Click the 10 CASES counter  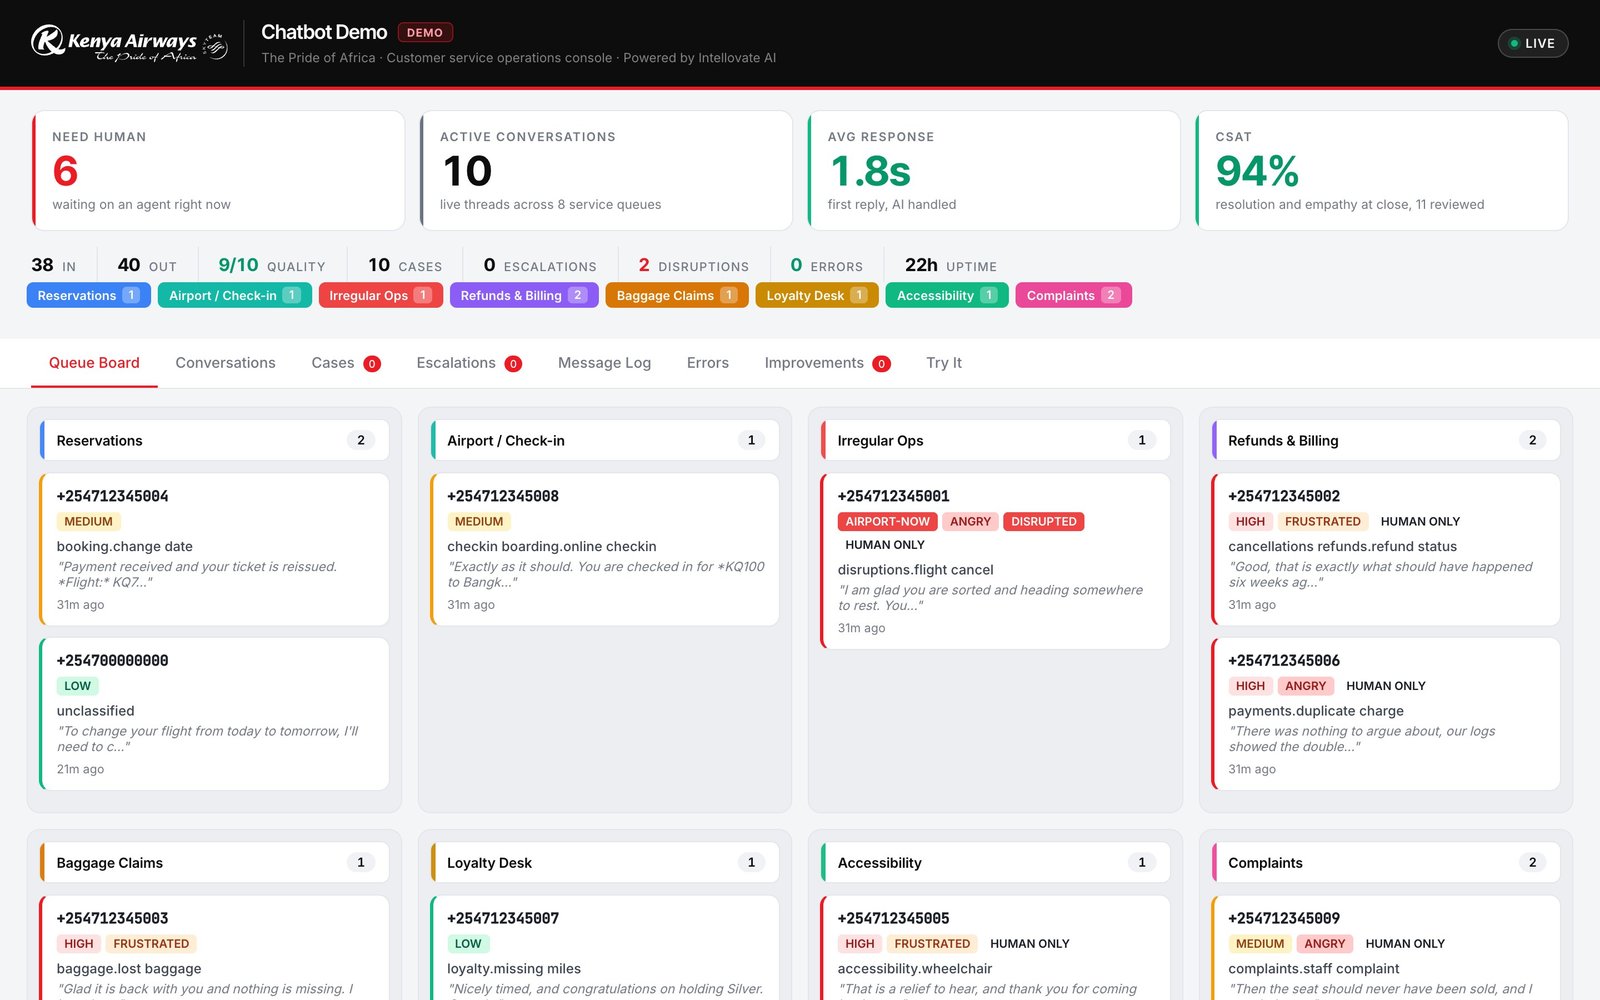pos(405,265)
